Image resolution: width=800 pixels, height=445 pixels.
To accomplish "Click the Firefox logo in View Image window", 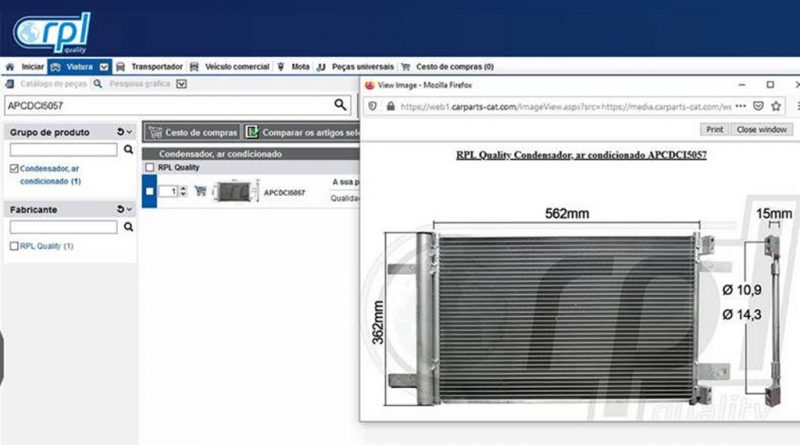I will tap(370, 85).
